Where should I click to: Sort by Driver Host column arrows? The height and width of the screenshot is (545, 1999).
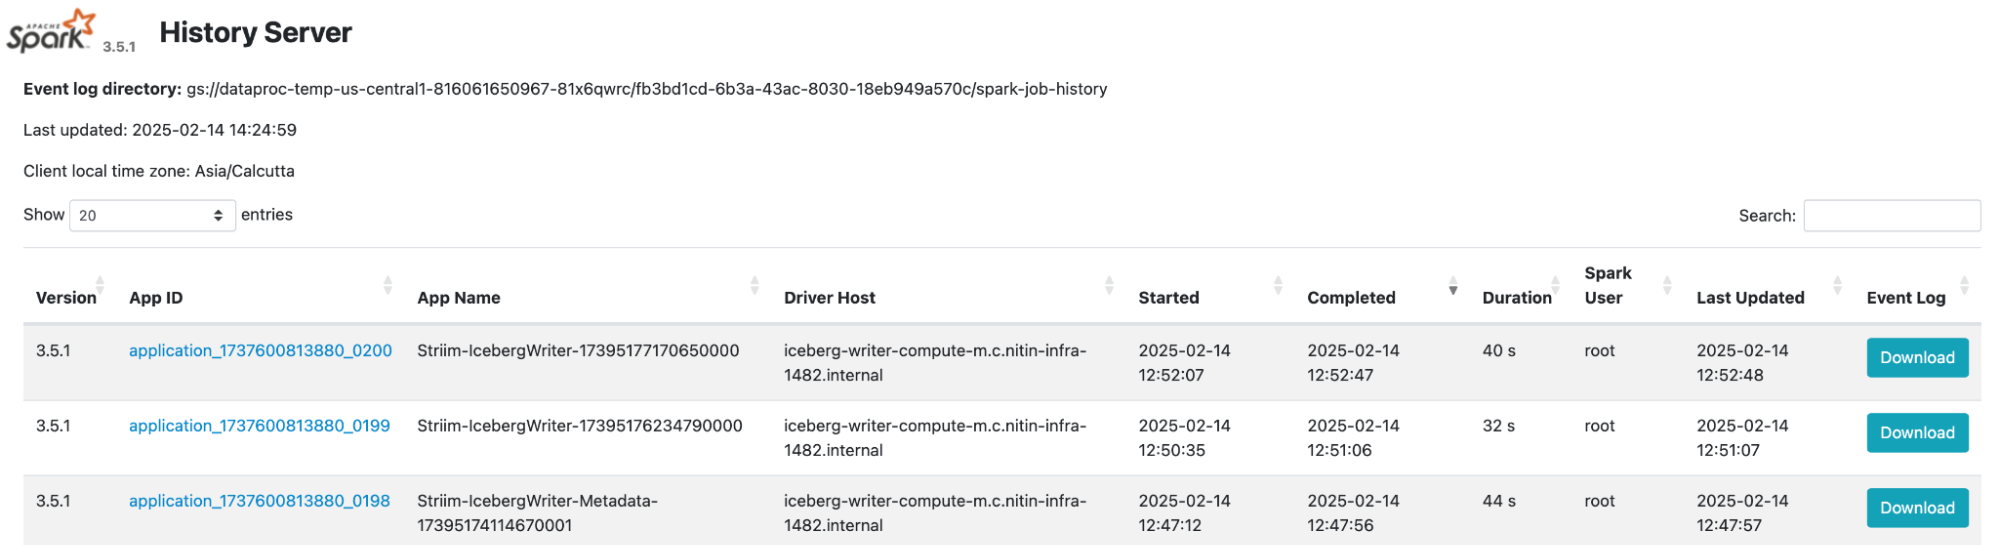point(1109,285)
